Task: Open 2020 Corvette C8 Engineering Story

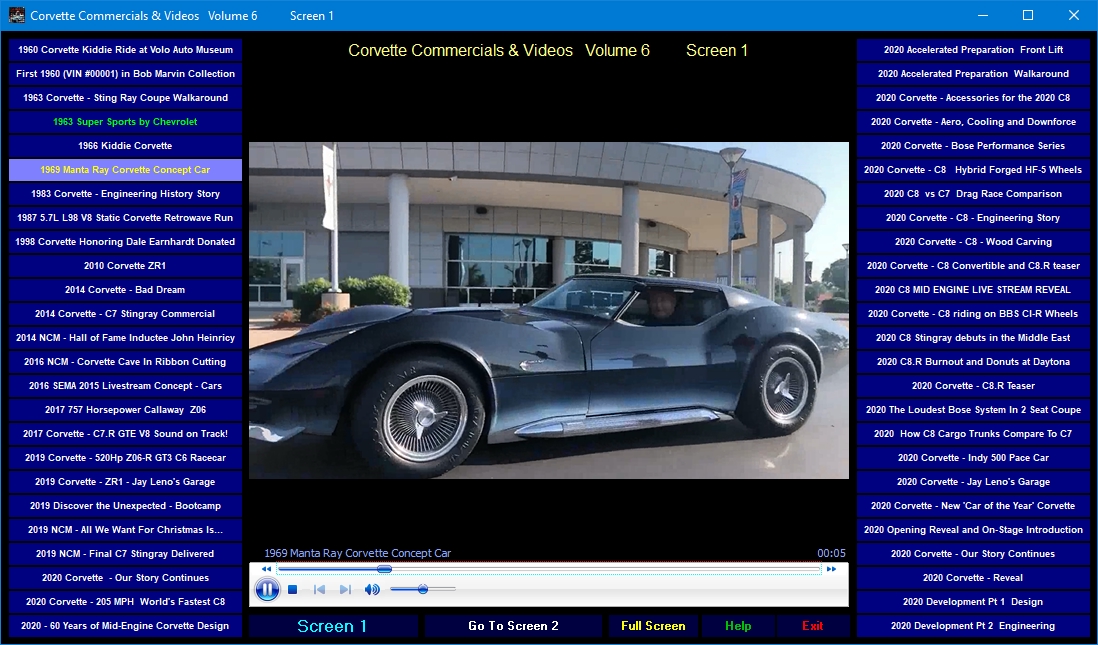Action: click(973, 218)
